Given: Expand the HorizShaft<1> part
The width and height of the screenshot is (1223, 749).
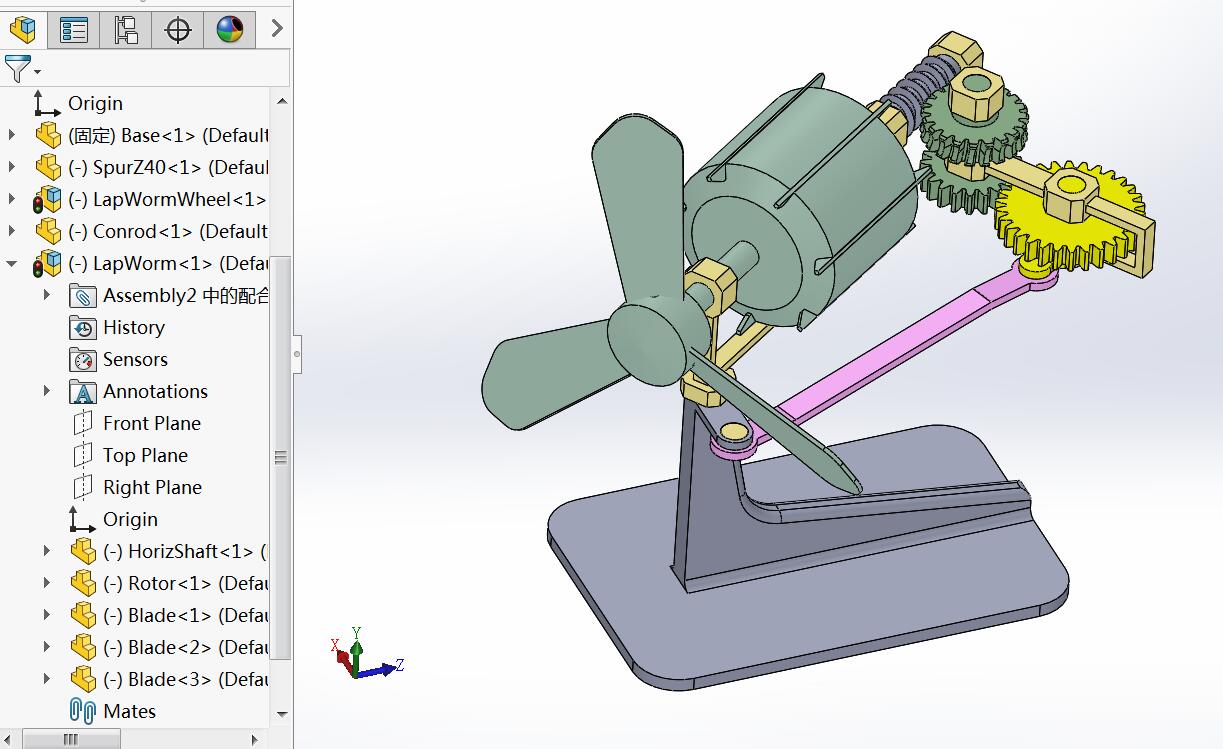Looking at the screenshot, I should point(47,551).
